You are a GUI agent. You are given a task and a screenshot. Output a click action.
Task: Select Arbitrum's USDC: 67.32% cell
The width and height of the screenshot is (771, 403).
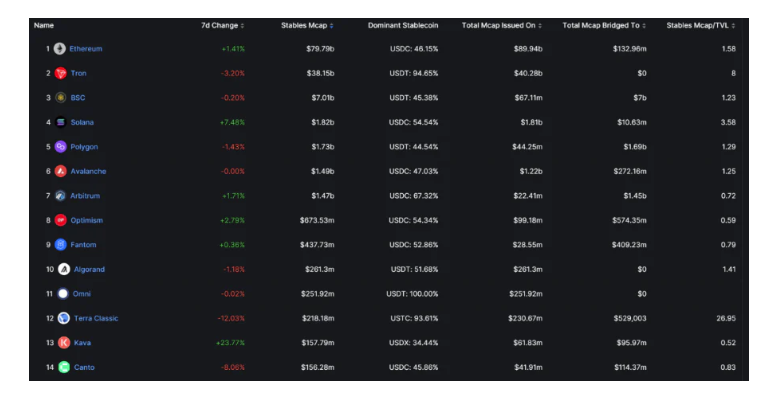click(x=414, y=196)
